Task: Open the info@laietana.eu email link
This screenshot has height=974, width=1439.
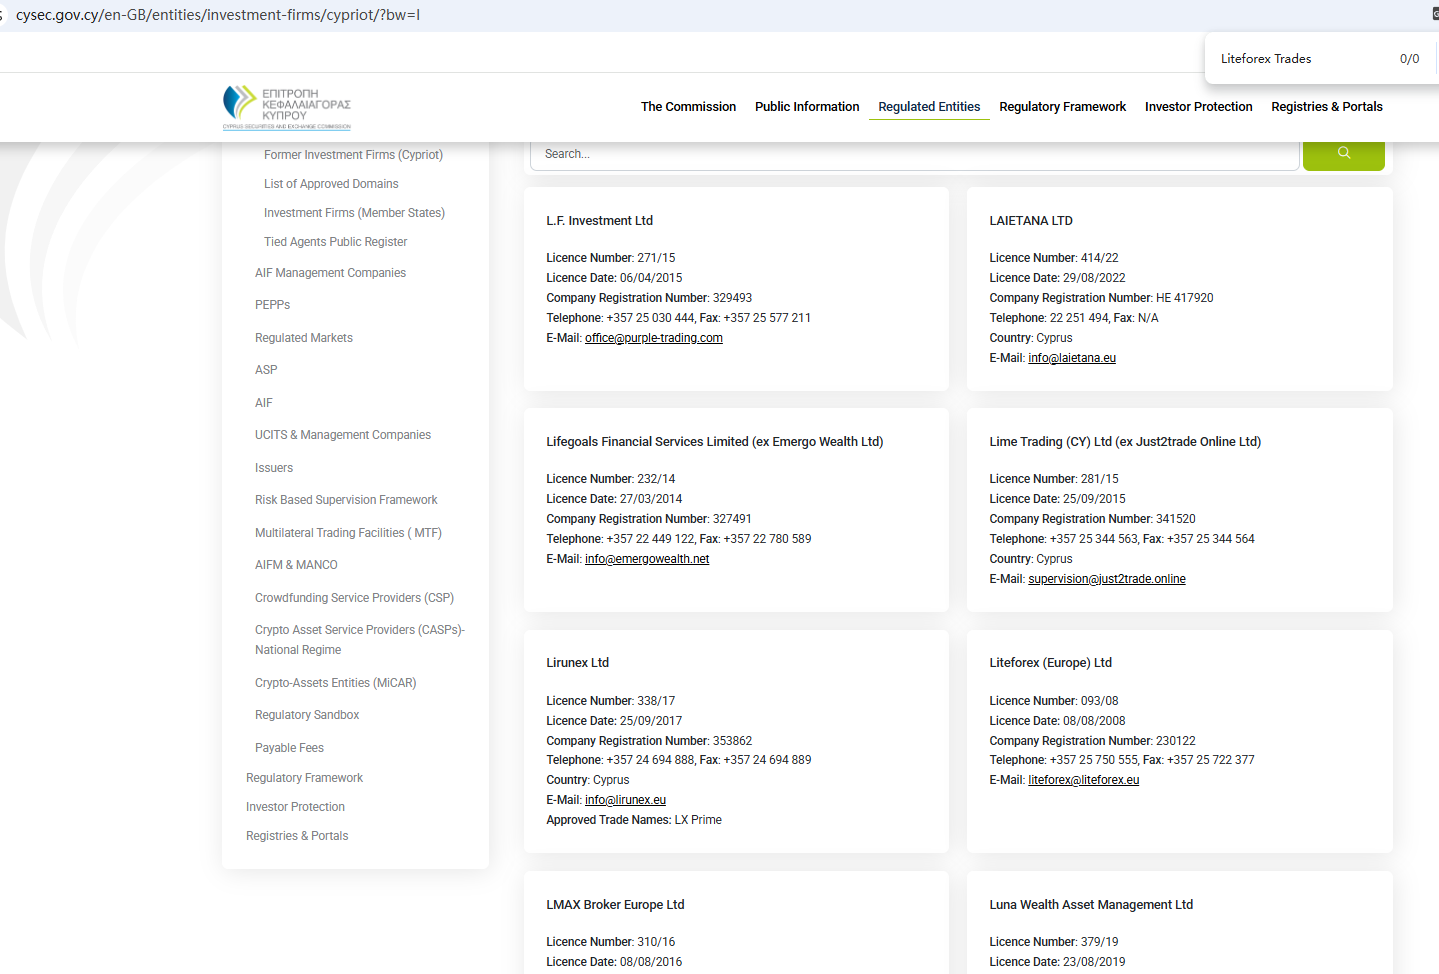Action: click(x=1072, y=358)
